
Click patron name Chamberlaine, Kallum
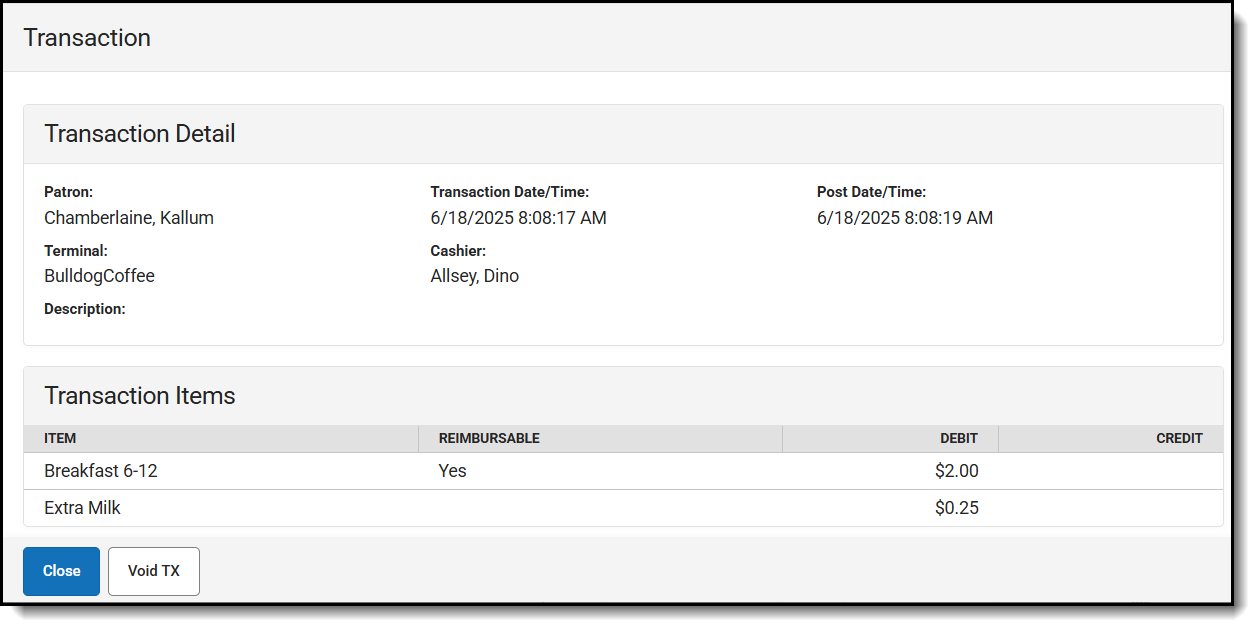coord(129,218)
